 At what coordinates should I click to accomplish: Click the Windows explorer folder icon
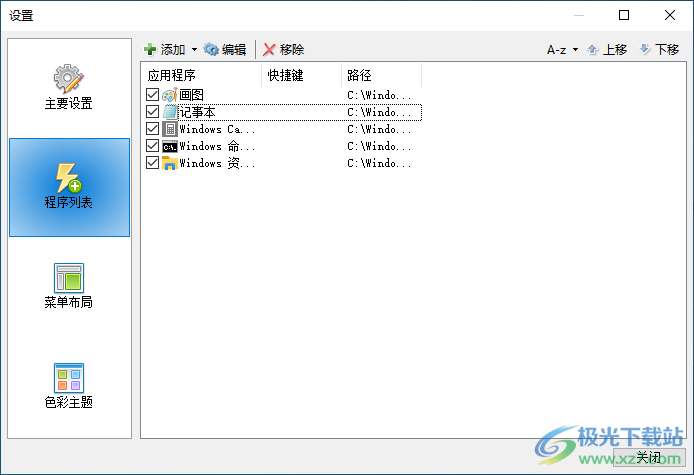[x=170, y=163]
